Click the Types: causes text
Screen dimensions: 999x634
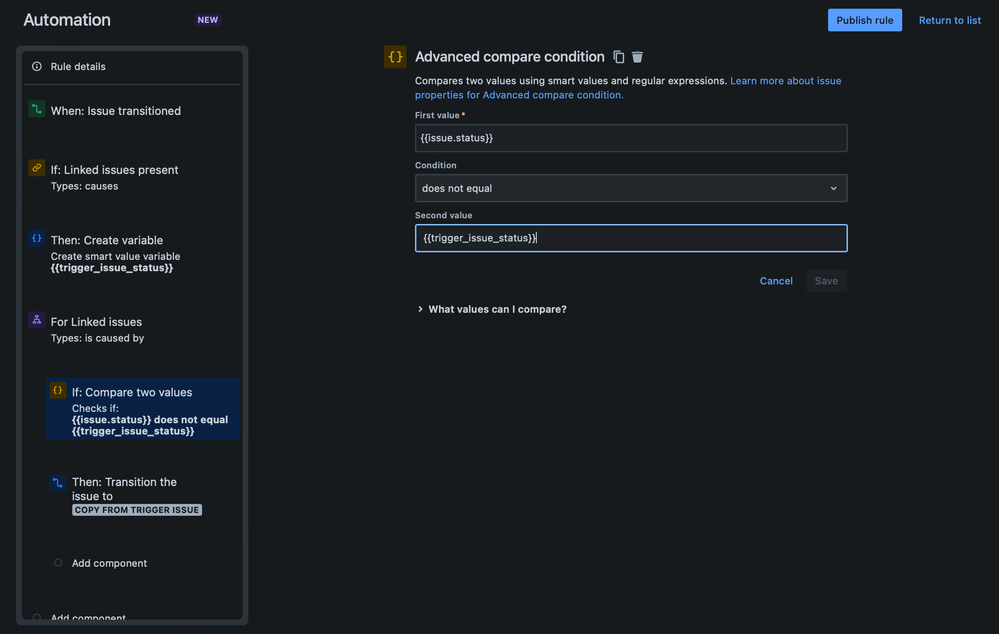[x=84, y=186]
